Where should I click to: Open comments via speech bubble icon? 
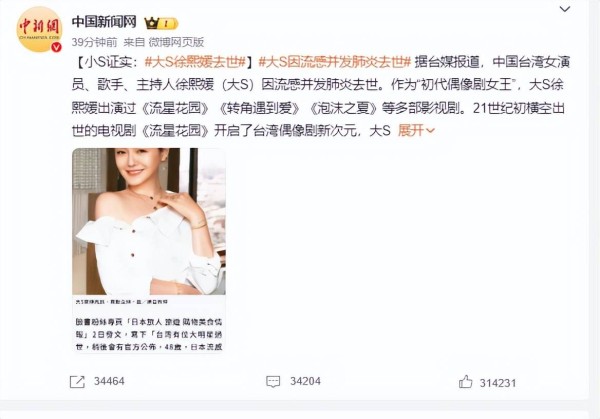273,382
